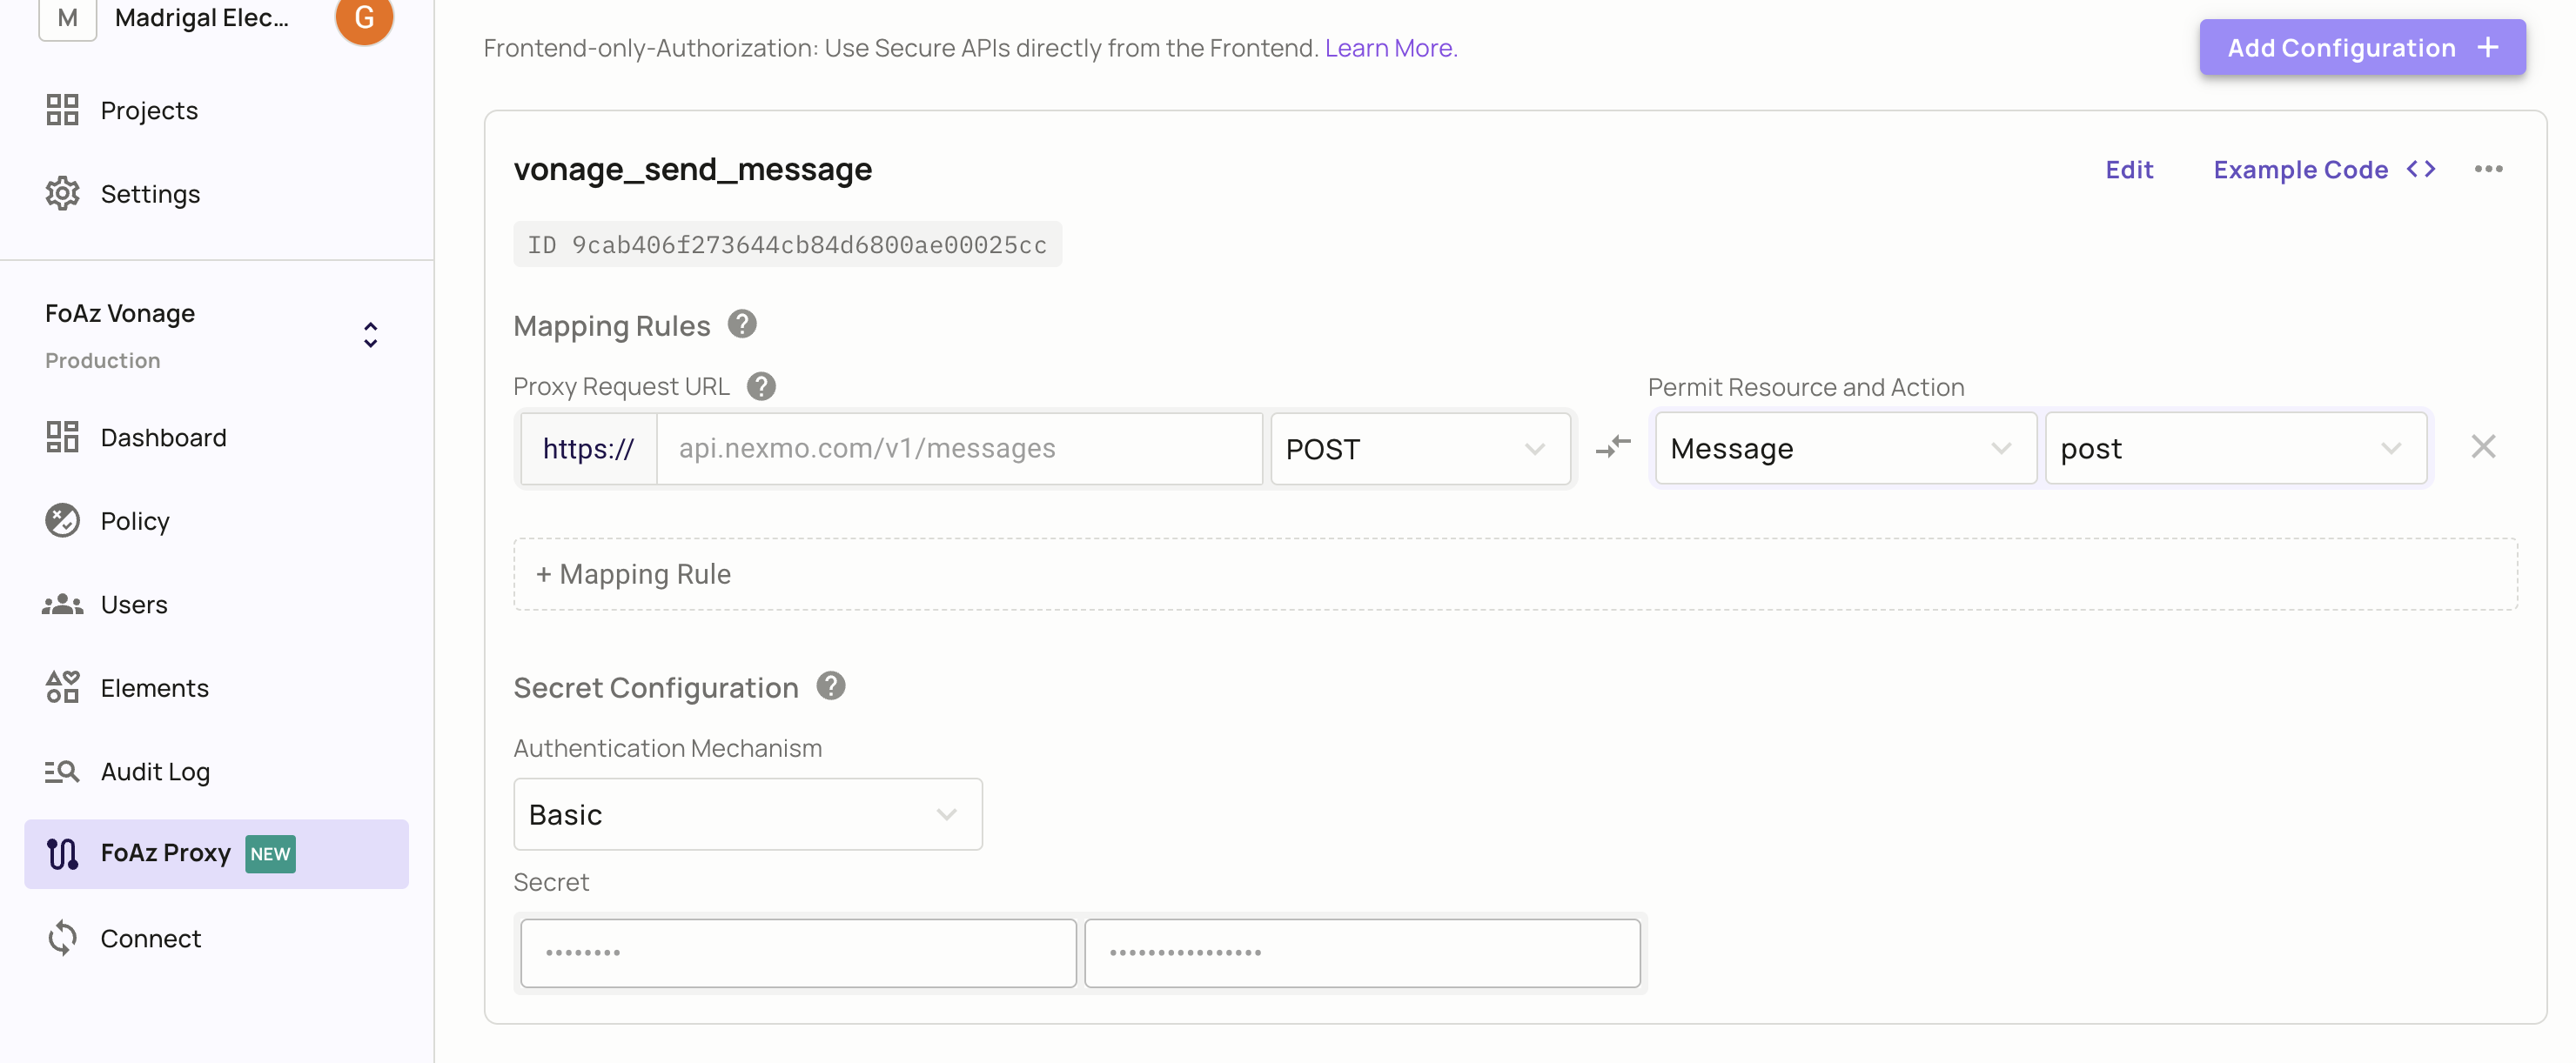The width and height of the screenshot is (2576, 1063).
Task: Open the Message resource dropdown
Action: [x=1845, y=449]
